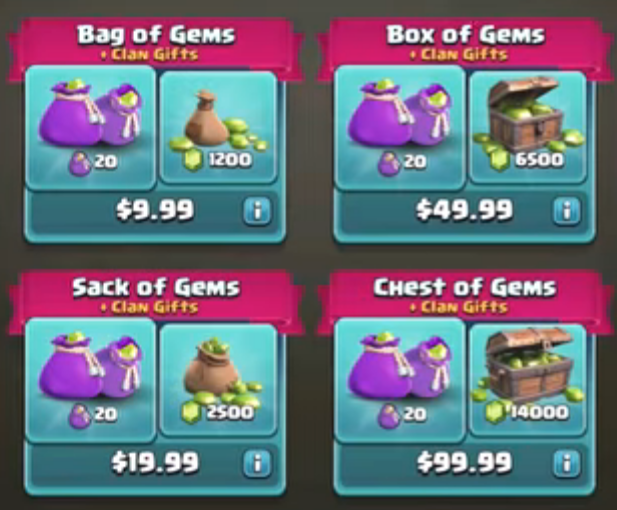Select the 14000 gems chest icon
This screenshot has height=510, width=617.
528,380
